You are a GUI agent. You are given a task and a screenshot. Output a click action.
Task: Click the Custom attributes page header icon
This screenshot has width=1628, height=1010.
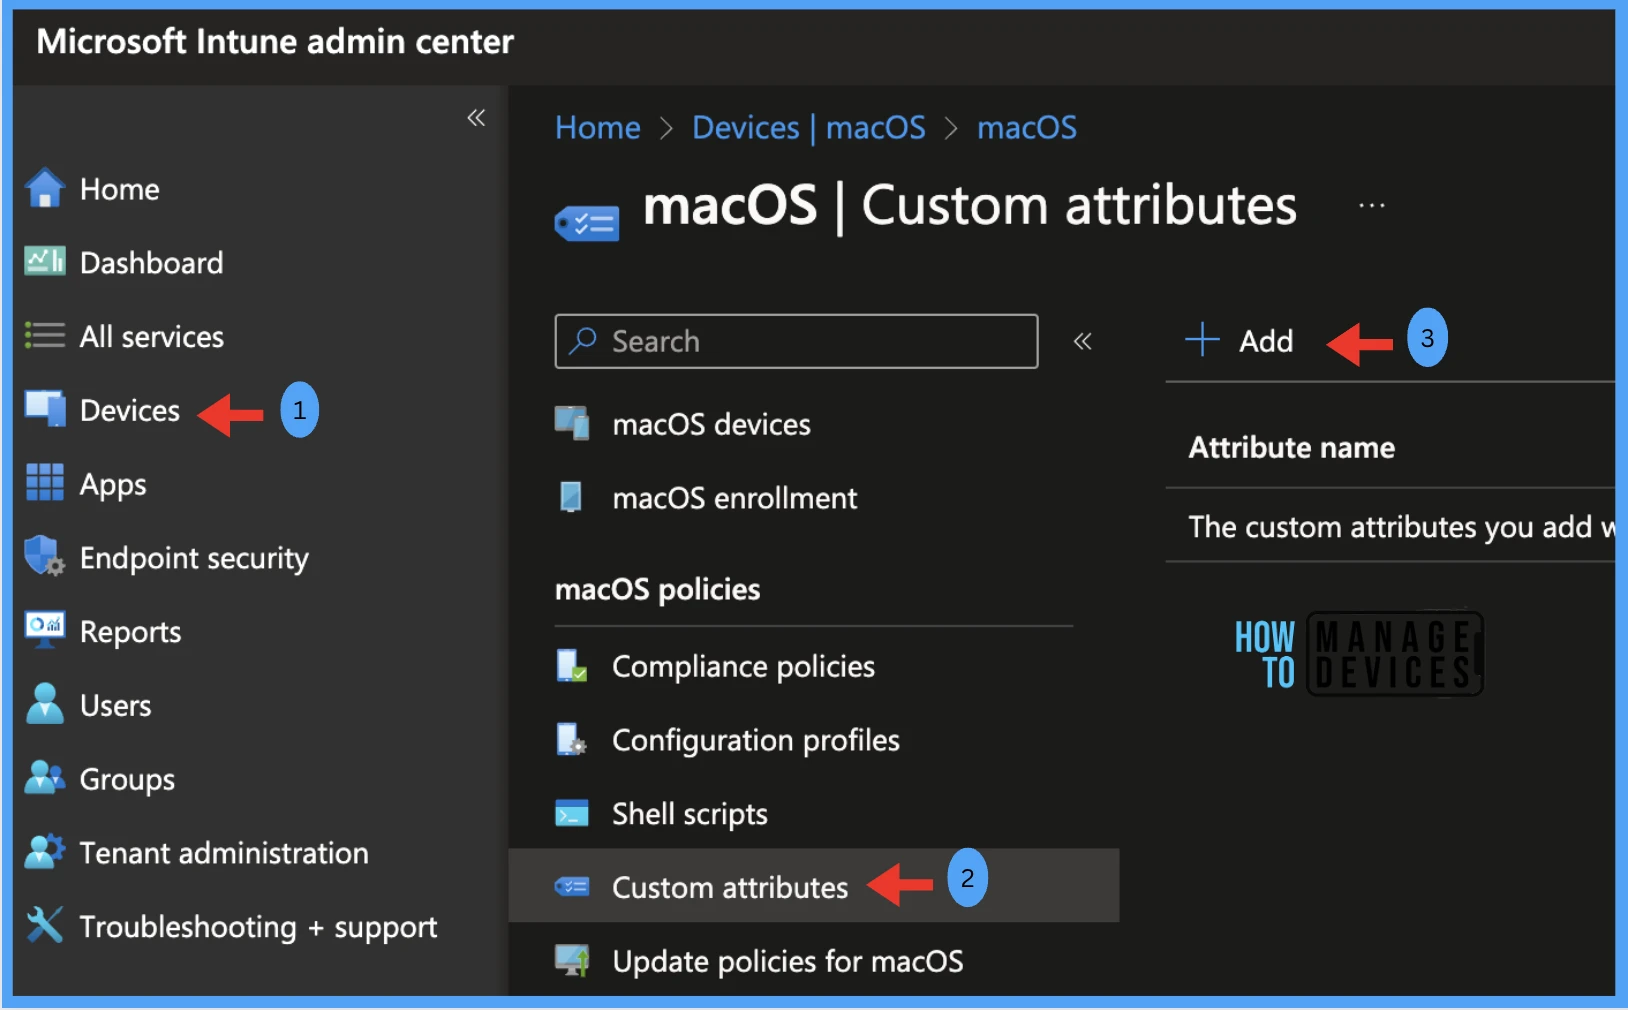pos(587,223)
